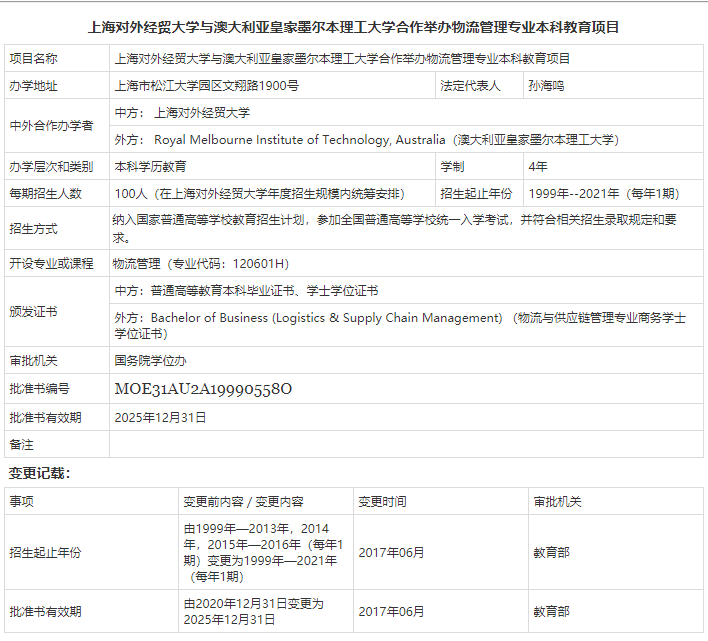Select the 每期招生人数 label

[45, 194]
